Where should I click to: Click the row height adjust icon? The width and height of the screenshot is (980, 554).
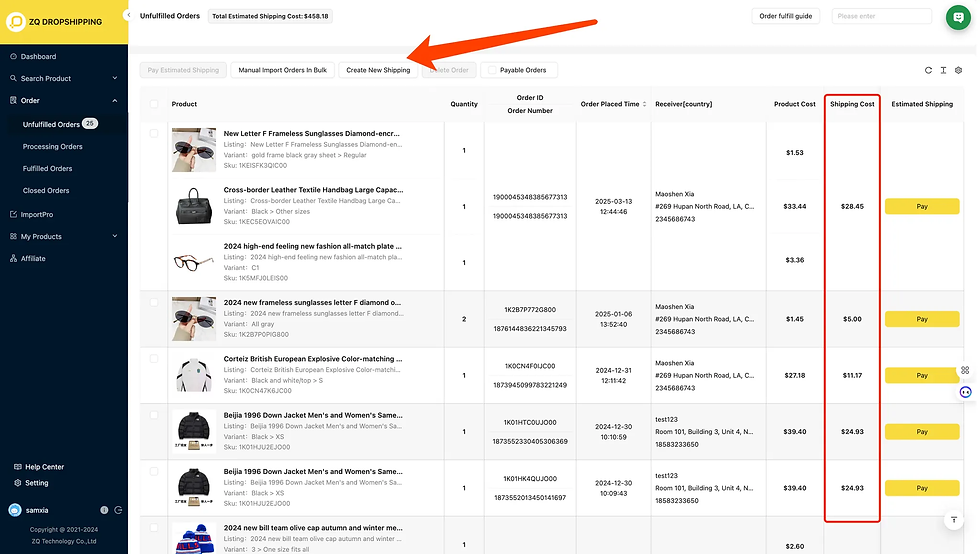pyautogui.click(x=943, y=70)
